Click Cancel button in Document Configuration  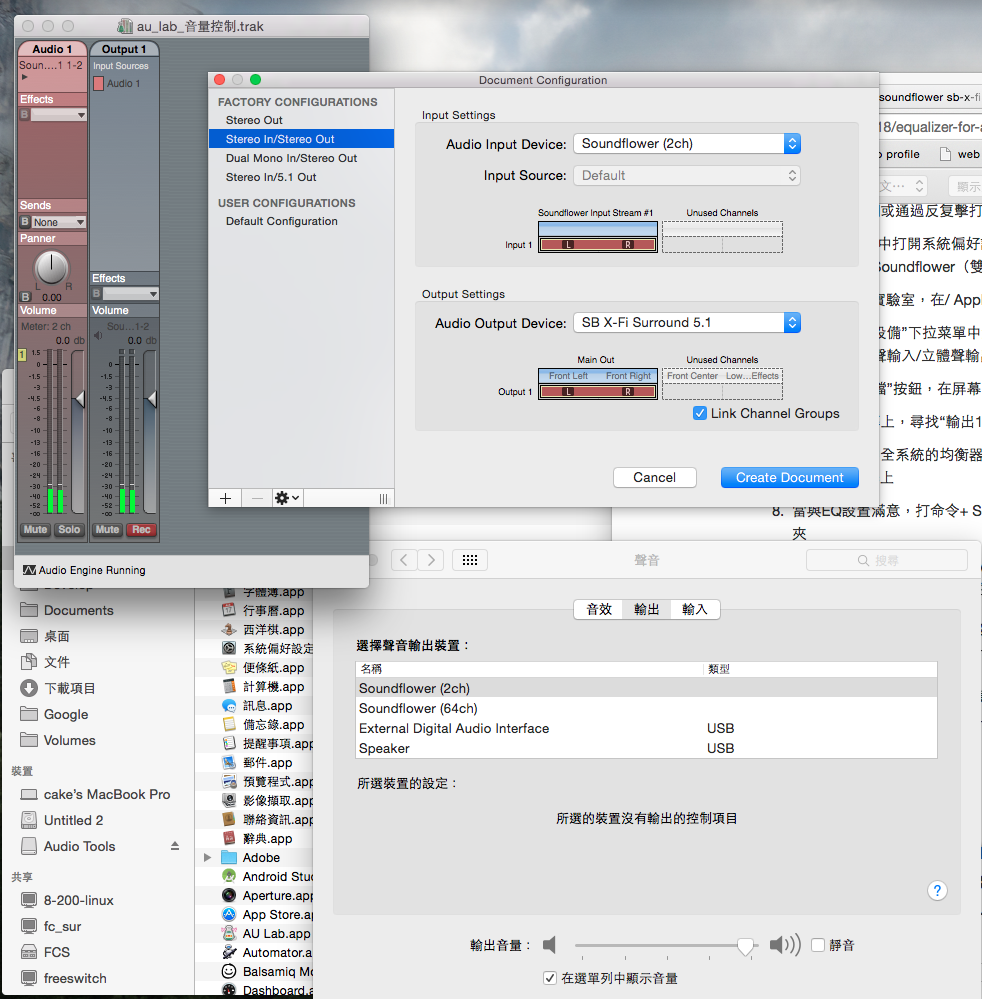(654, 477)
